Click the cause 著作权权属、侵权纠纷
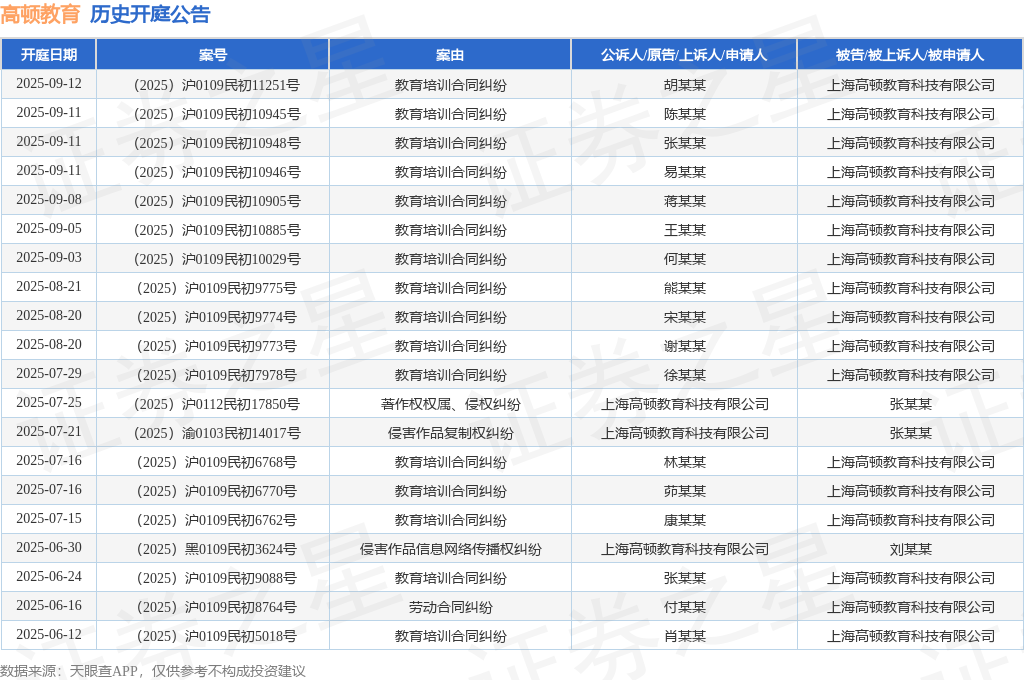The height and width of the screenshot is (680, 1024). pyautogui.click(x=451, y=404)
